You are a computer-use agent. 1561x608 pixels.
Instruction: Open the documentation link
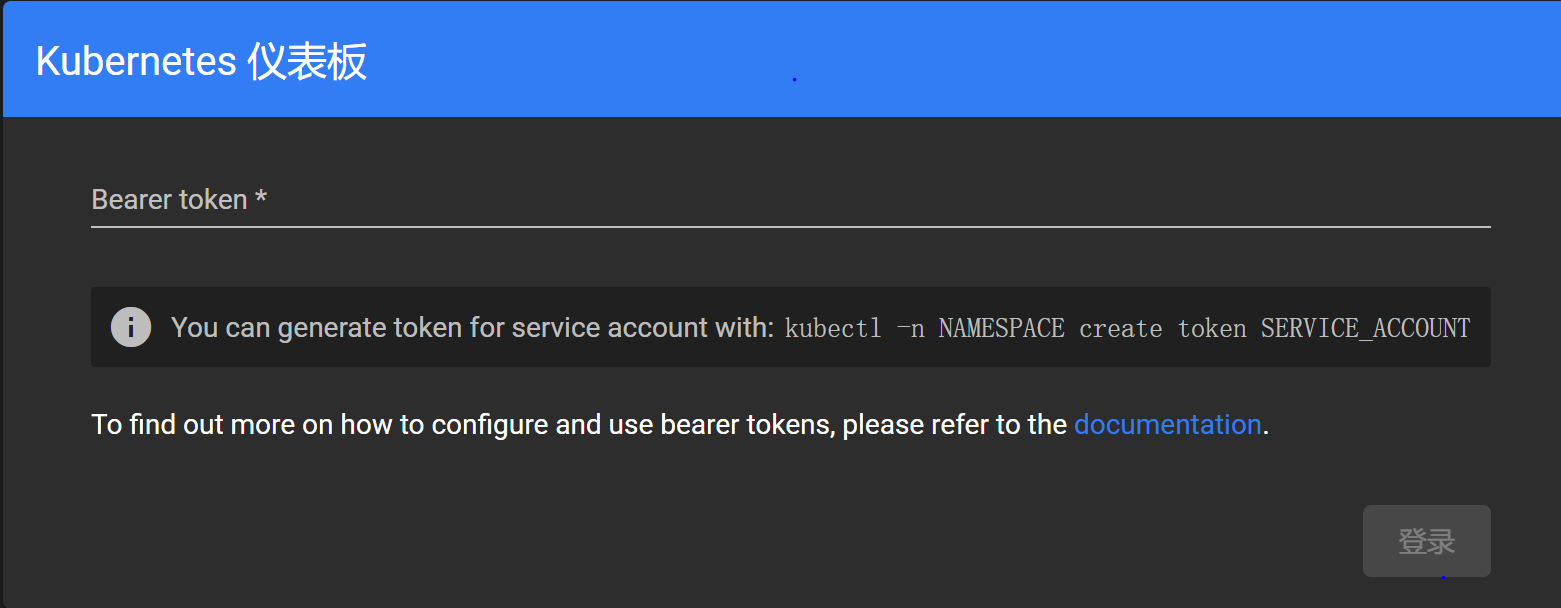1167,425
